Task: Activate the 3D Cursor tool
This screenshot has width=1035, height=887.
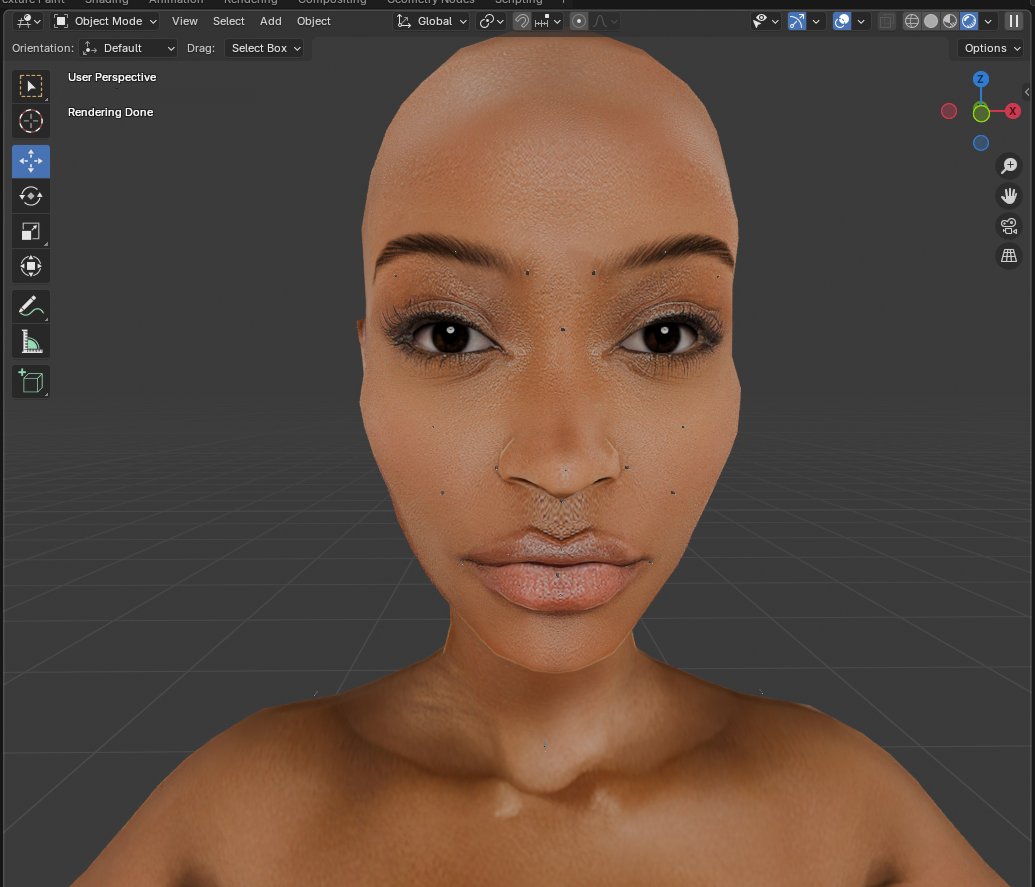Action: point(31,121)
